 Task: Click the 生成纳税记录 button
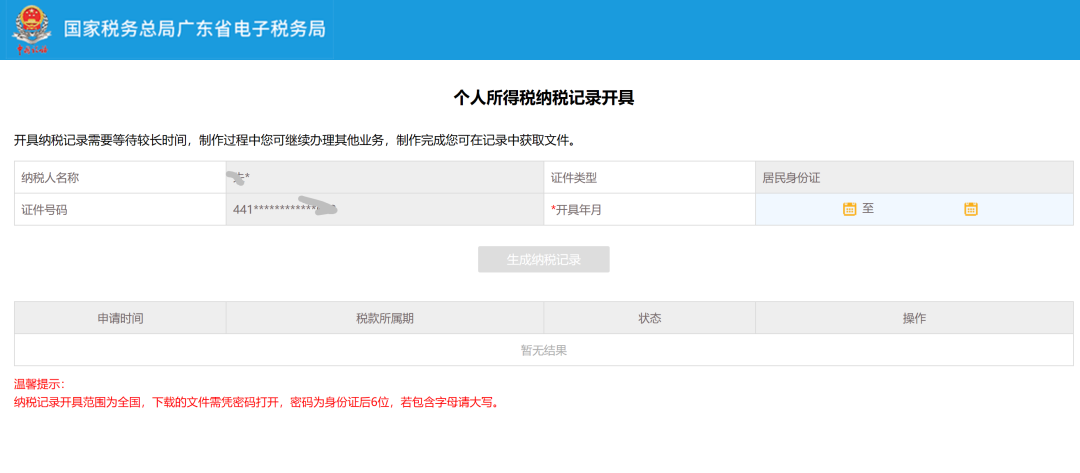click(543, 260)
